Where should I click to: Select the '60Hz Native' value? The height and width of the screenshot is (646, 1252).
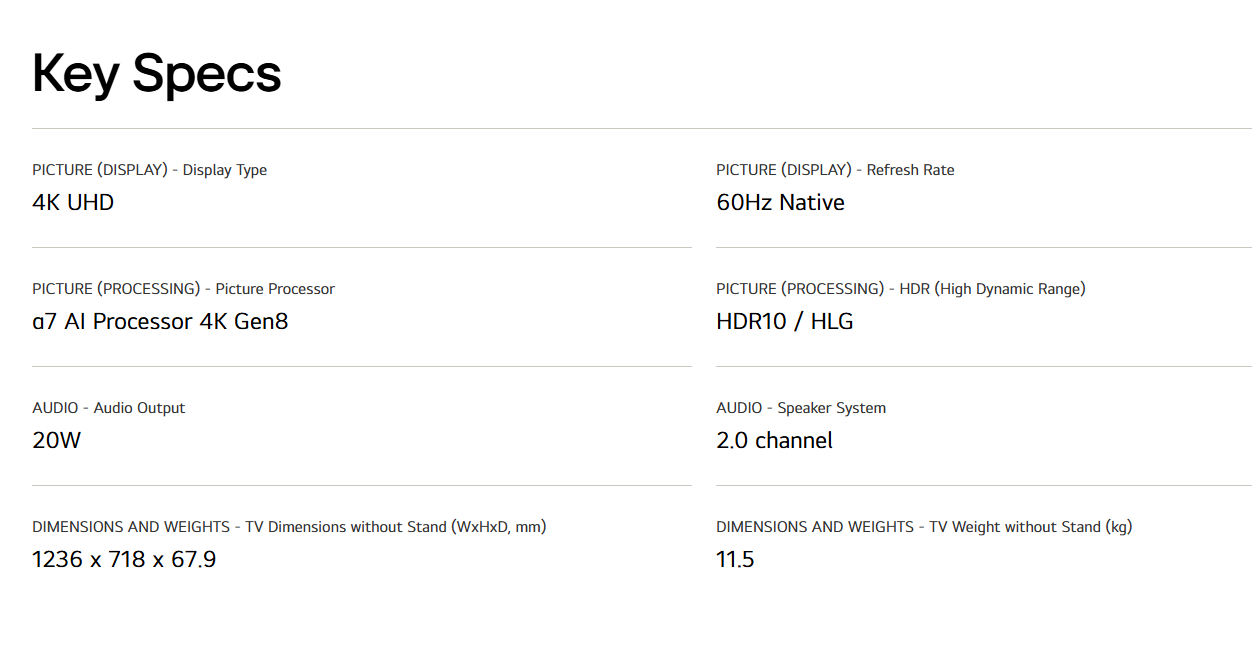click(780, 203)
